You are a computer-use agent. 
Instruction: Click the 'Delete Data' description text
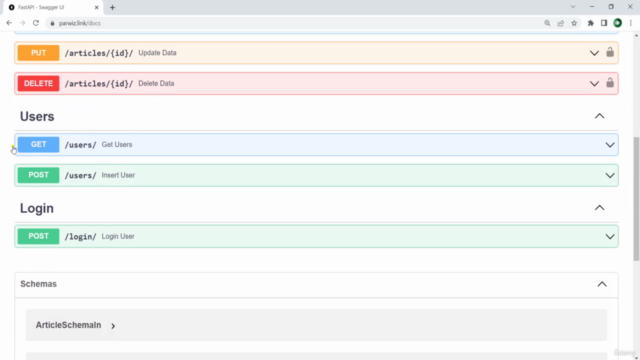pos(156,83)
